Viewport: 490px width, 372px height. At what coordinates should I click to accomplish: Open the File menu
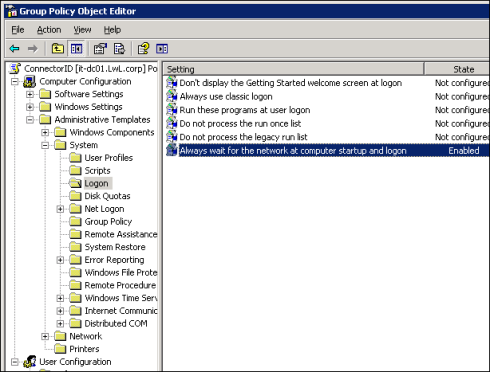[18, 30]
